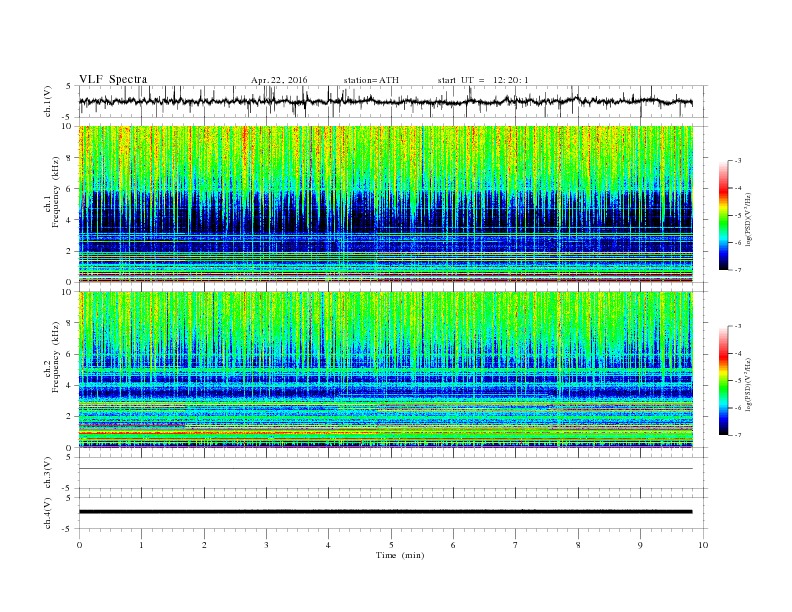The width and height of the screenshot is (792, 612).
Task: Click the ch.1 spectrogram color bar
Action: [723, 215]
